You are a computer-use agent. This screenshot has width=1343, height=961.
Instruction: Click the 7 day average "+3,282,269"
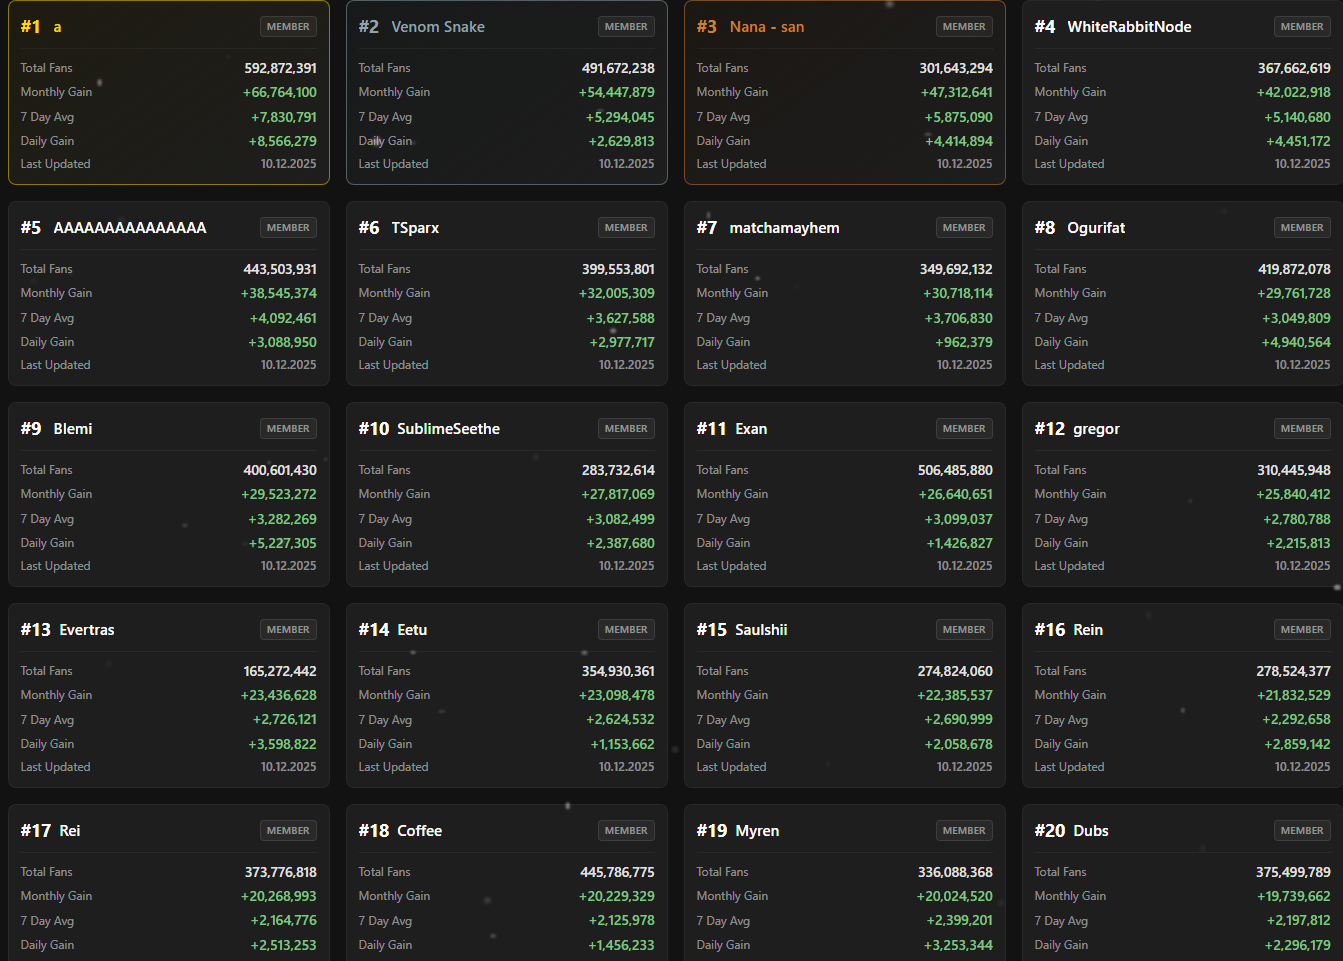point(283,519)
